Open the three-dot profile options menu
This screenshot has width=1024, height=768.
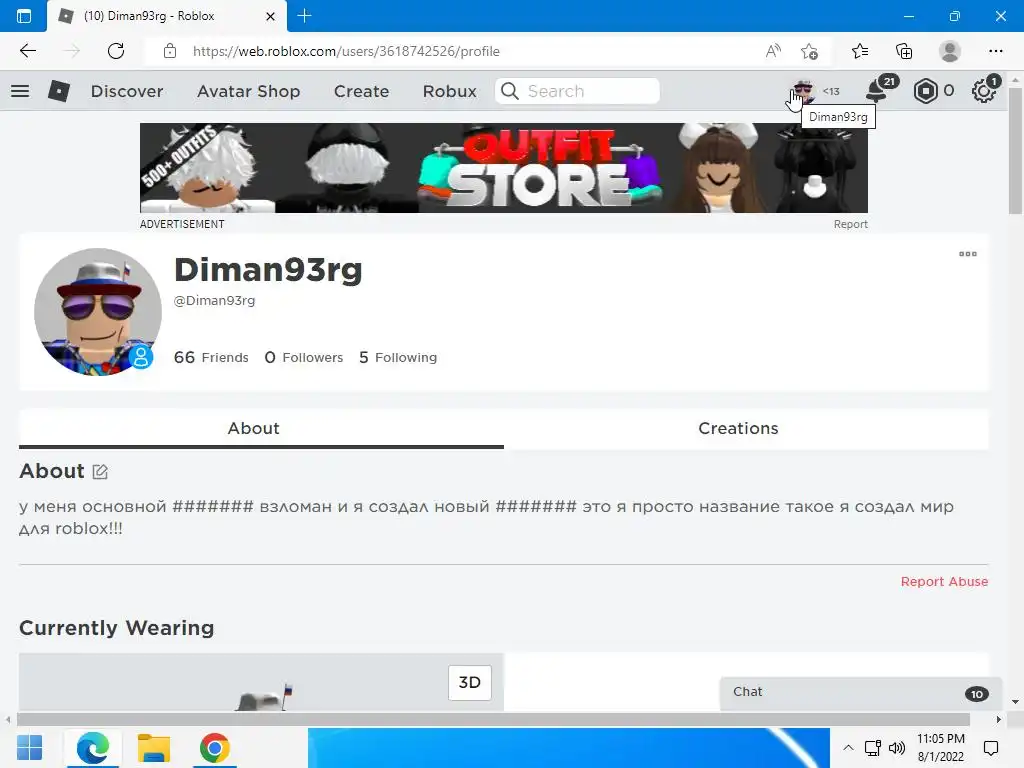[968, 254]
